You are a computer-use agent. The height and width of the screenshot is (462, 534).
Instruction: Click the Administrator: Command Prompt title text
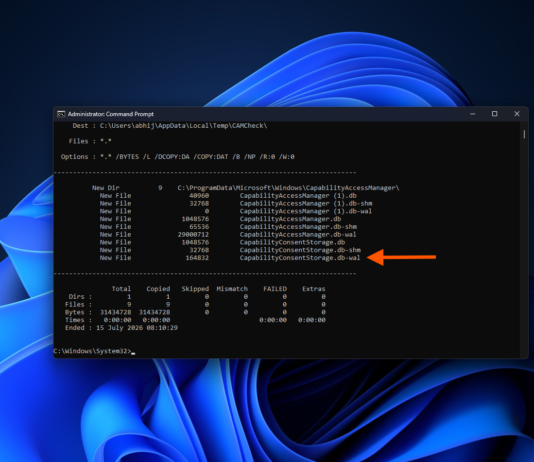click(x=111, y=114)
